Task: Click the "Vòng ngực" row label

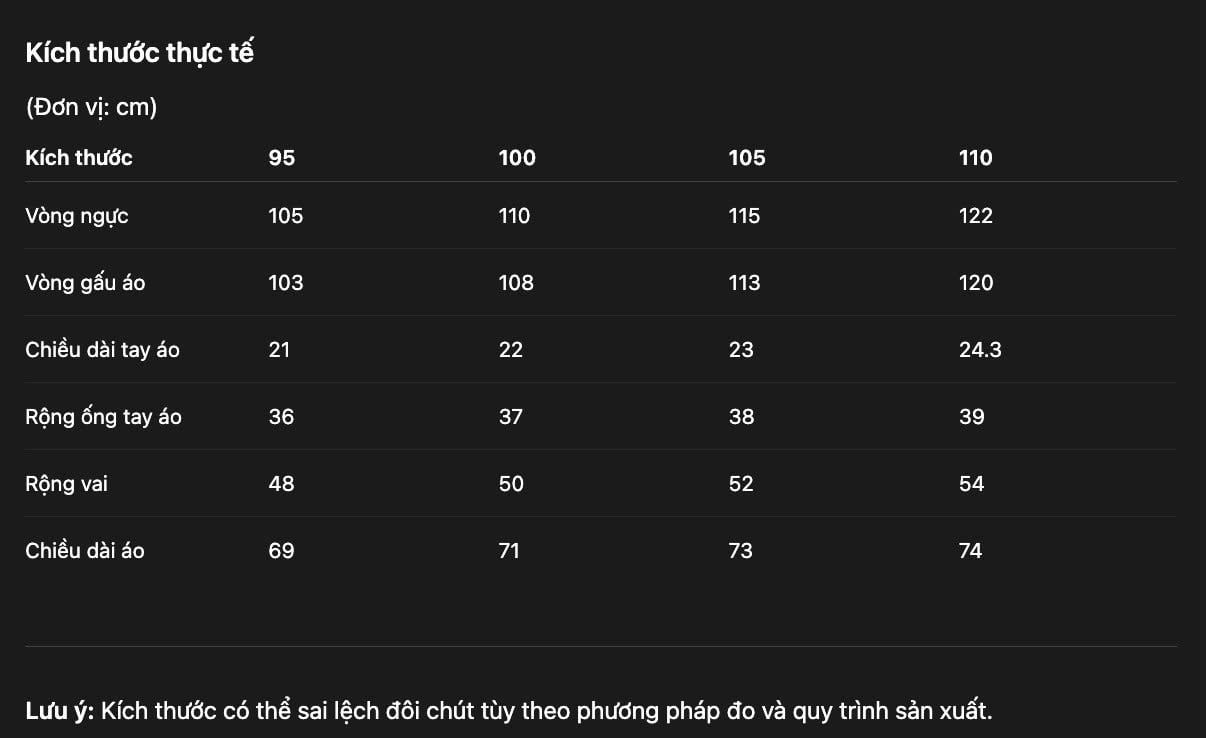Action: tap(77, 216)
